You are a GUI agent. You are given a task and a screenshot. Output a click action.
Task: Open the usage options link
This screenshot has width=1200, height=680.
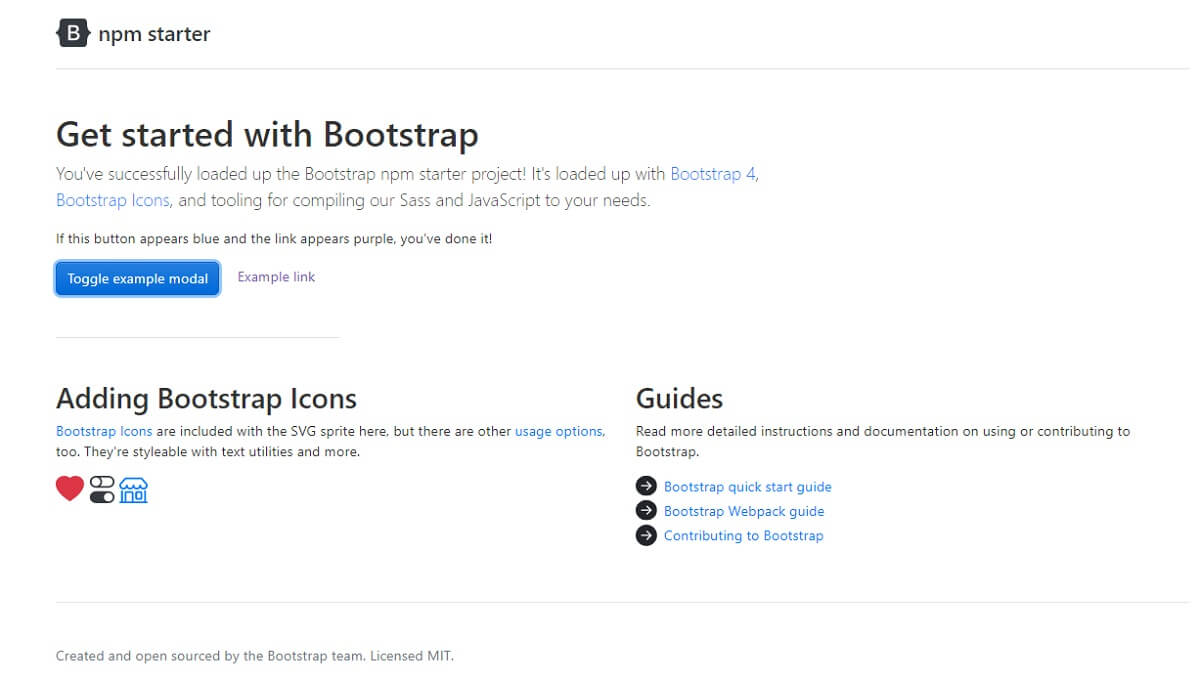[559, 431]
